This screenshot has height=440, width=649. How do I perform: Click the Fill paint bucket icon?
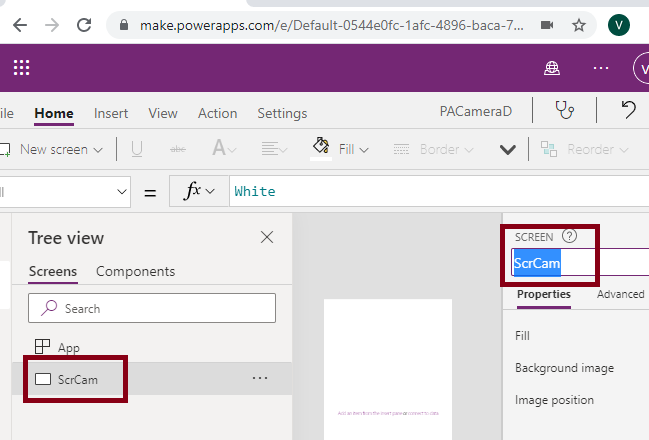click(321, 147)
